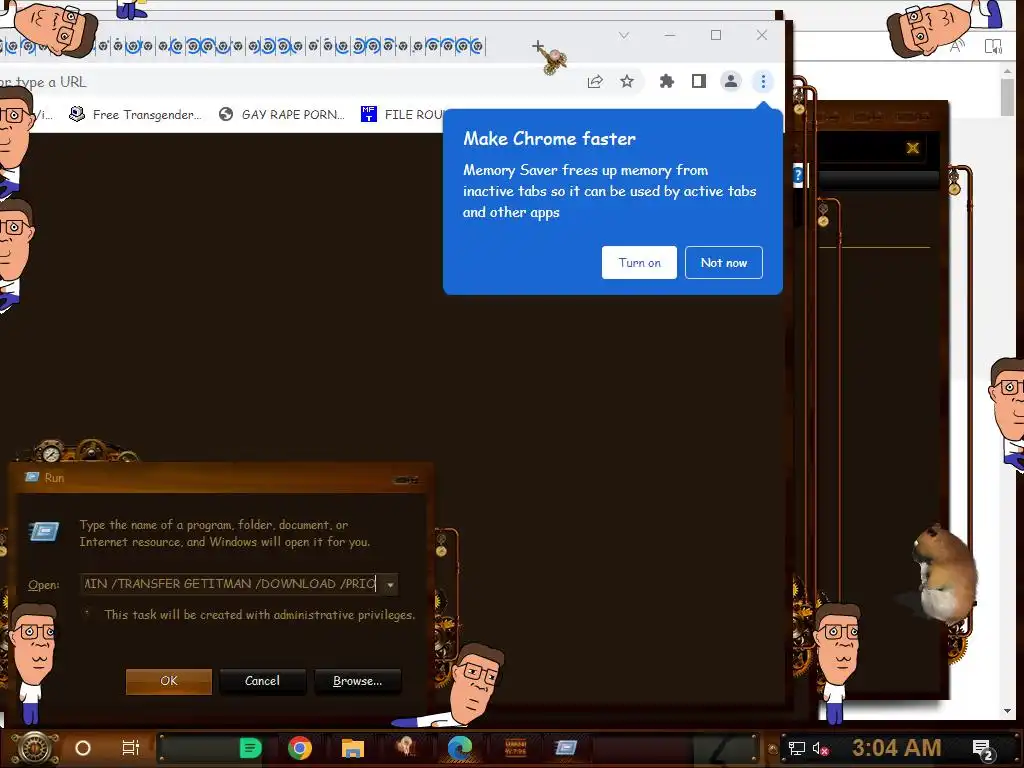
Task: Click Browse... in the Run dialog
Action: coord(357,681)
